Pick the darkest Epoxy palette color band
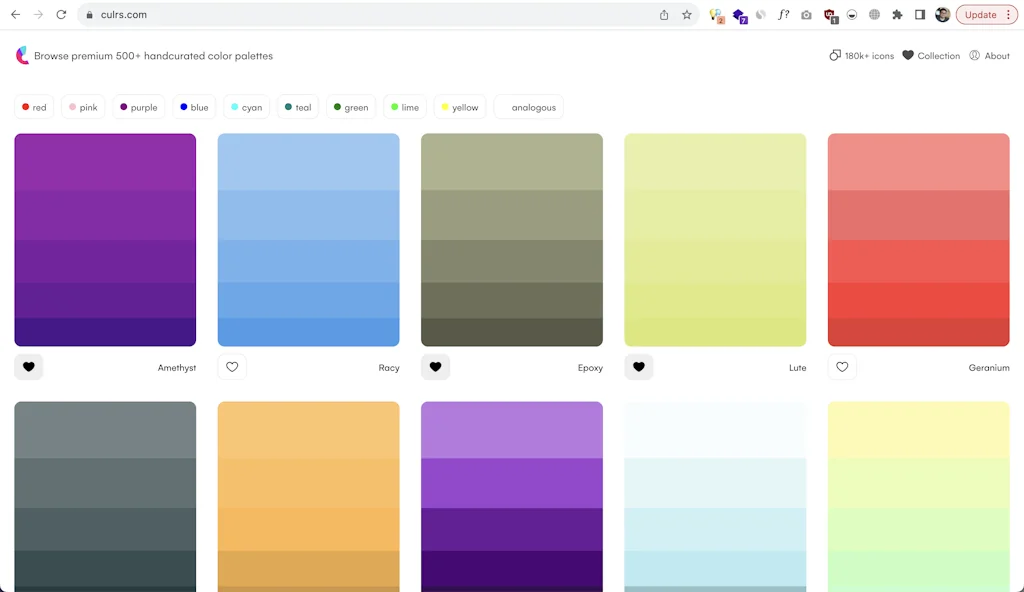The width and height of the screenshot is (1024, 592). (512, 333)
